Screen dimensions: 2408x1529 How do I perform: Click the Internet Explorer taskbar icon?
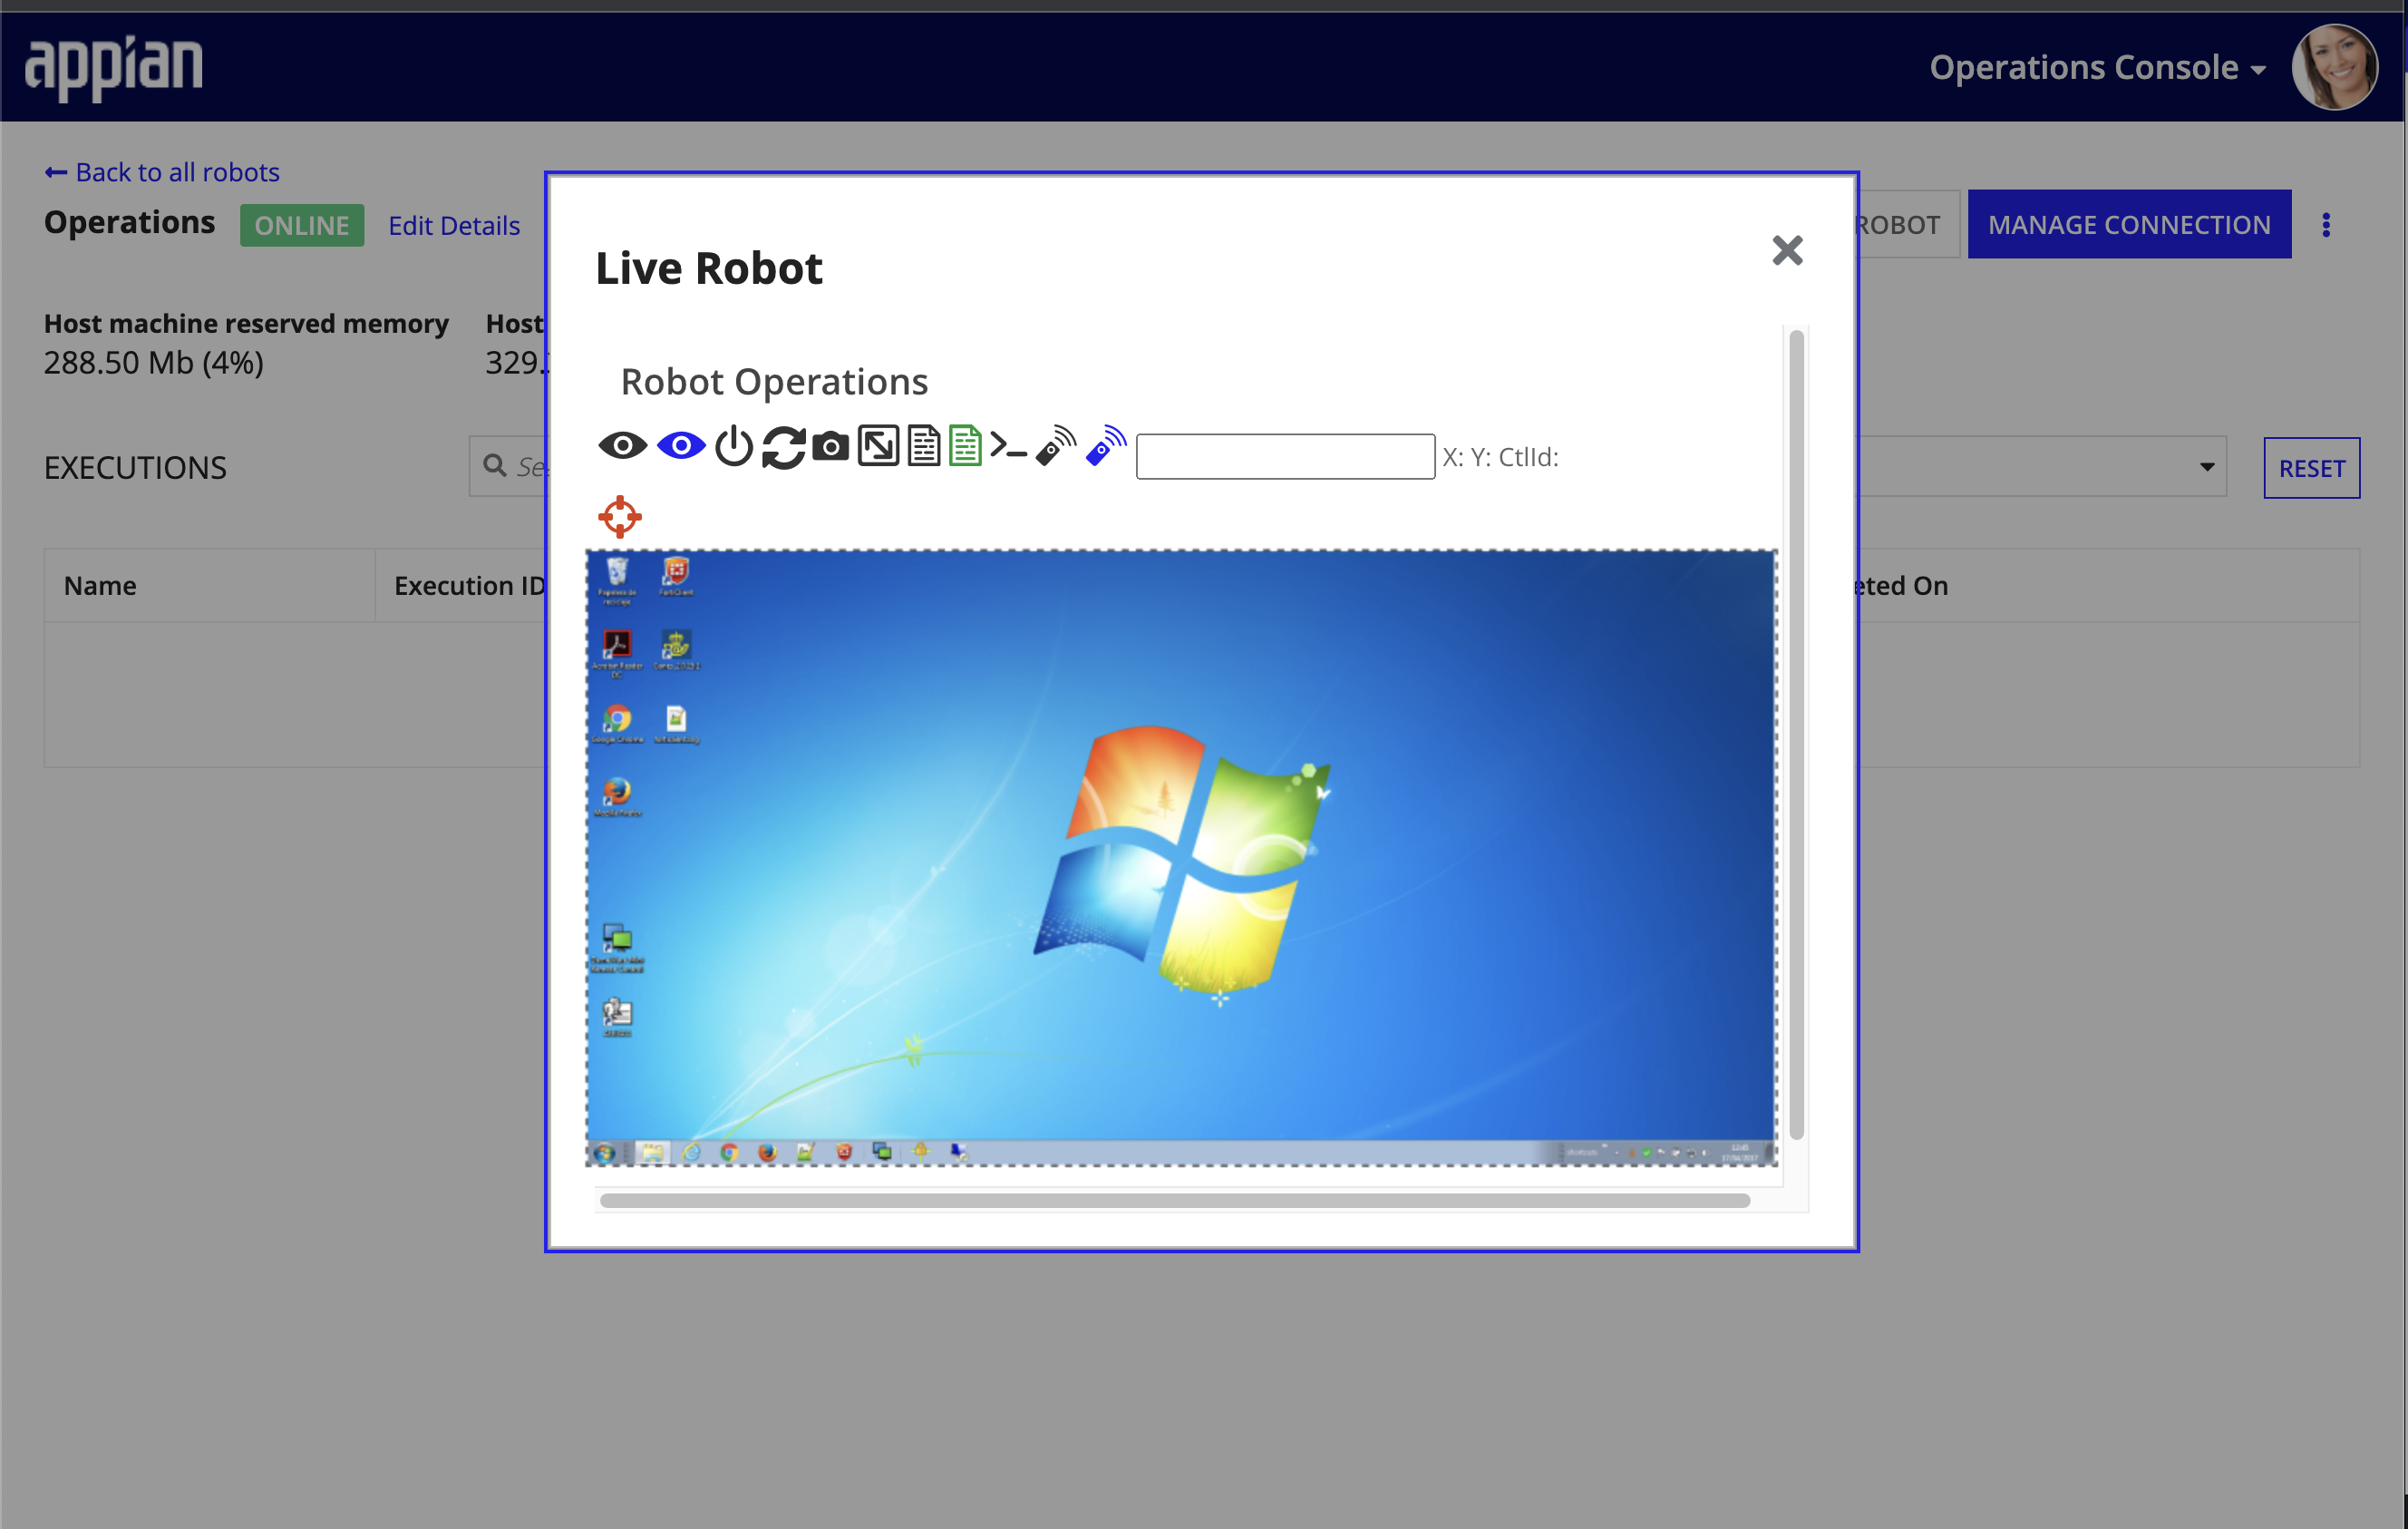[x=691, y=1153]
